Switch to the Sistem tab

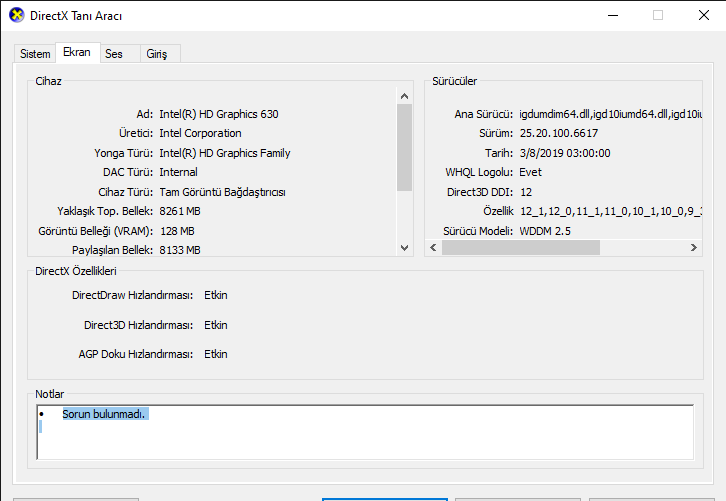[x=35, y=54]
